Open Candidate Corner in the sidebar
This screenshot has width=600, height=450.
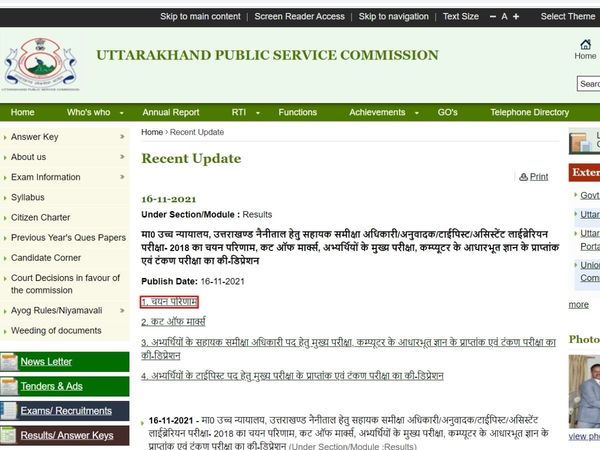(46, 258)
